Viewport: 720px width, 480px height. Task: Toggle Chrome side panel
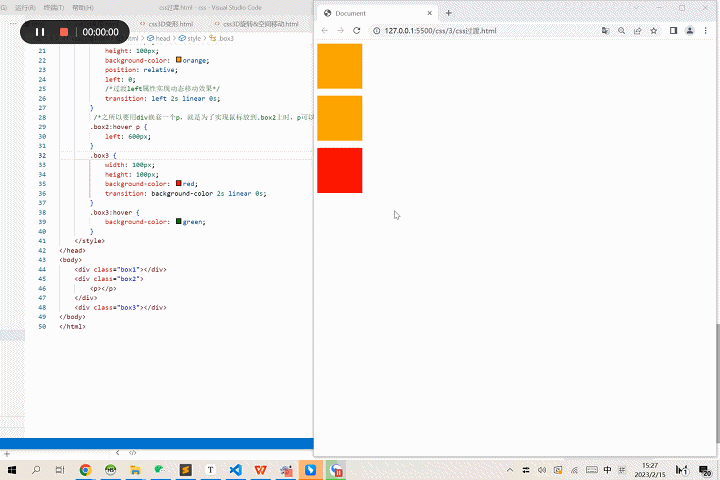pos(673,31)
